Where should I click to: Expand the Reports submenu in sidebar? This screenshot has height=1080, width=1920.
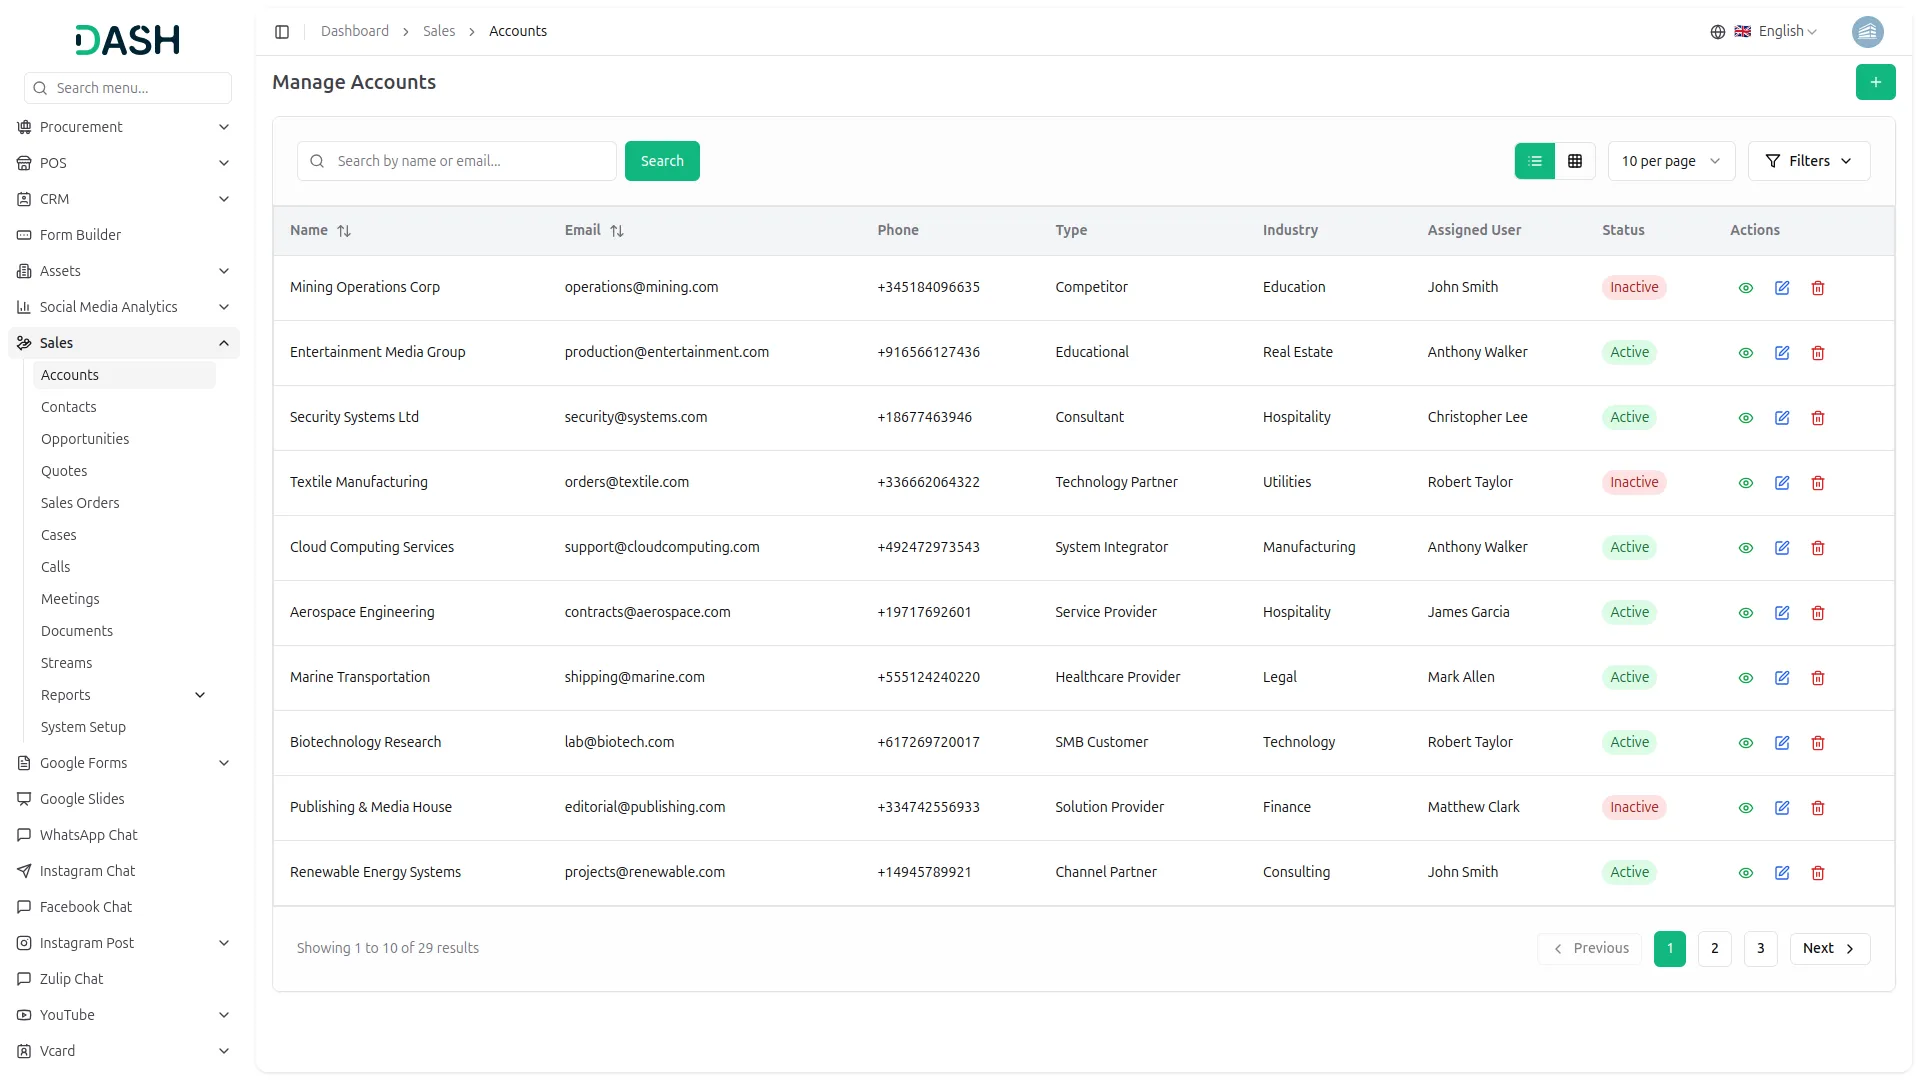200,695
